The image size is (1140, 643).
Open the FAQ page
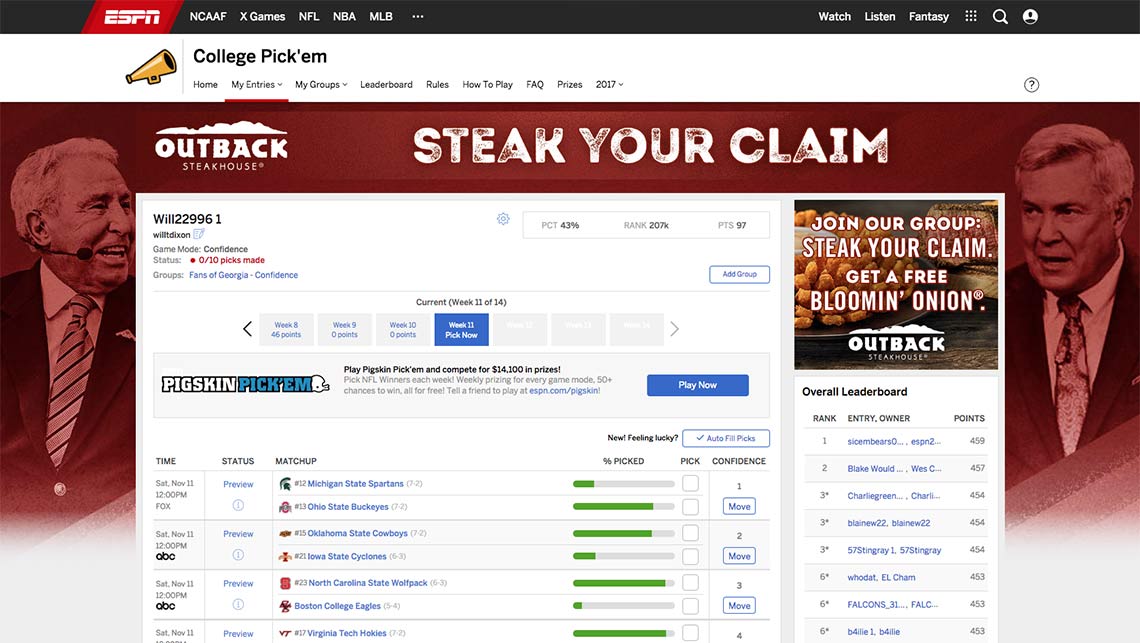534,84
